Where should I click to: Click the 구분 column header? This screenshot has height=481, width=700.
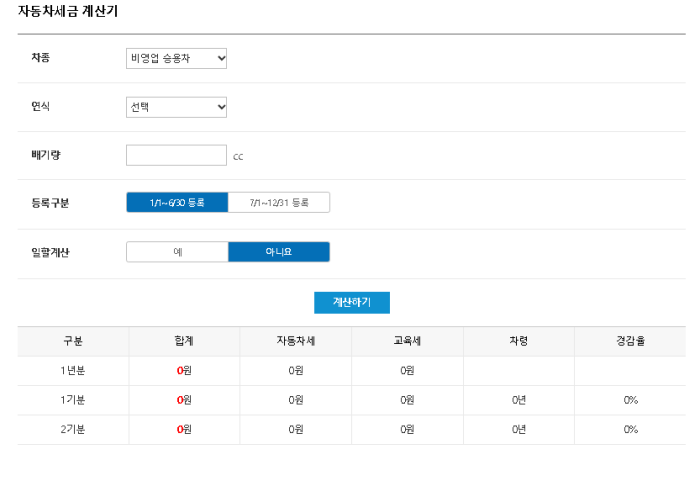pos(73,341)
